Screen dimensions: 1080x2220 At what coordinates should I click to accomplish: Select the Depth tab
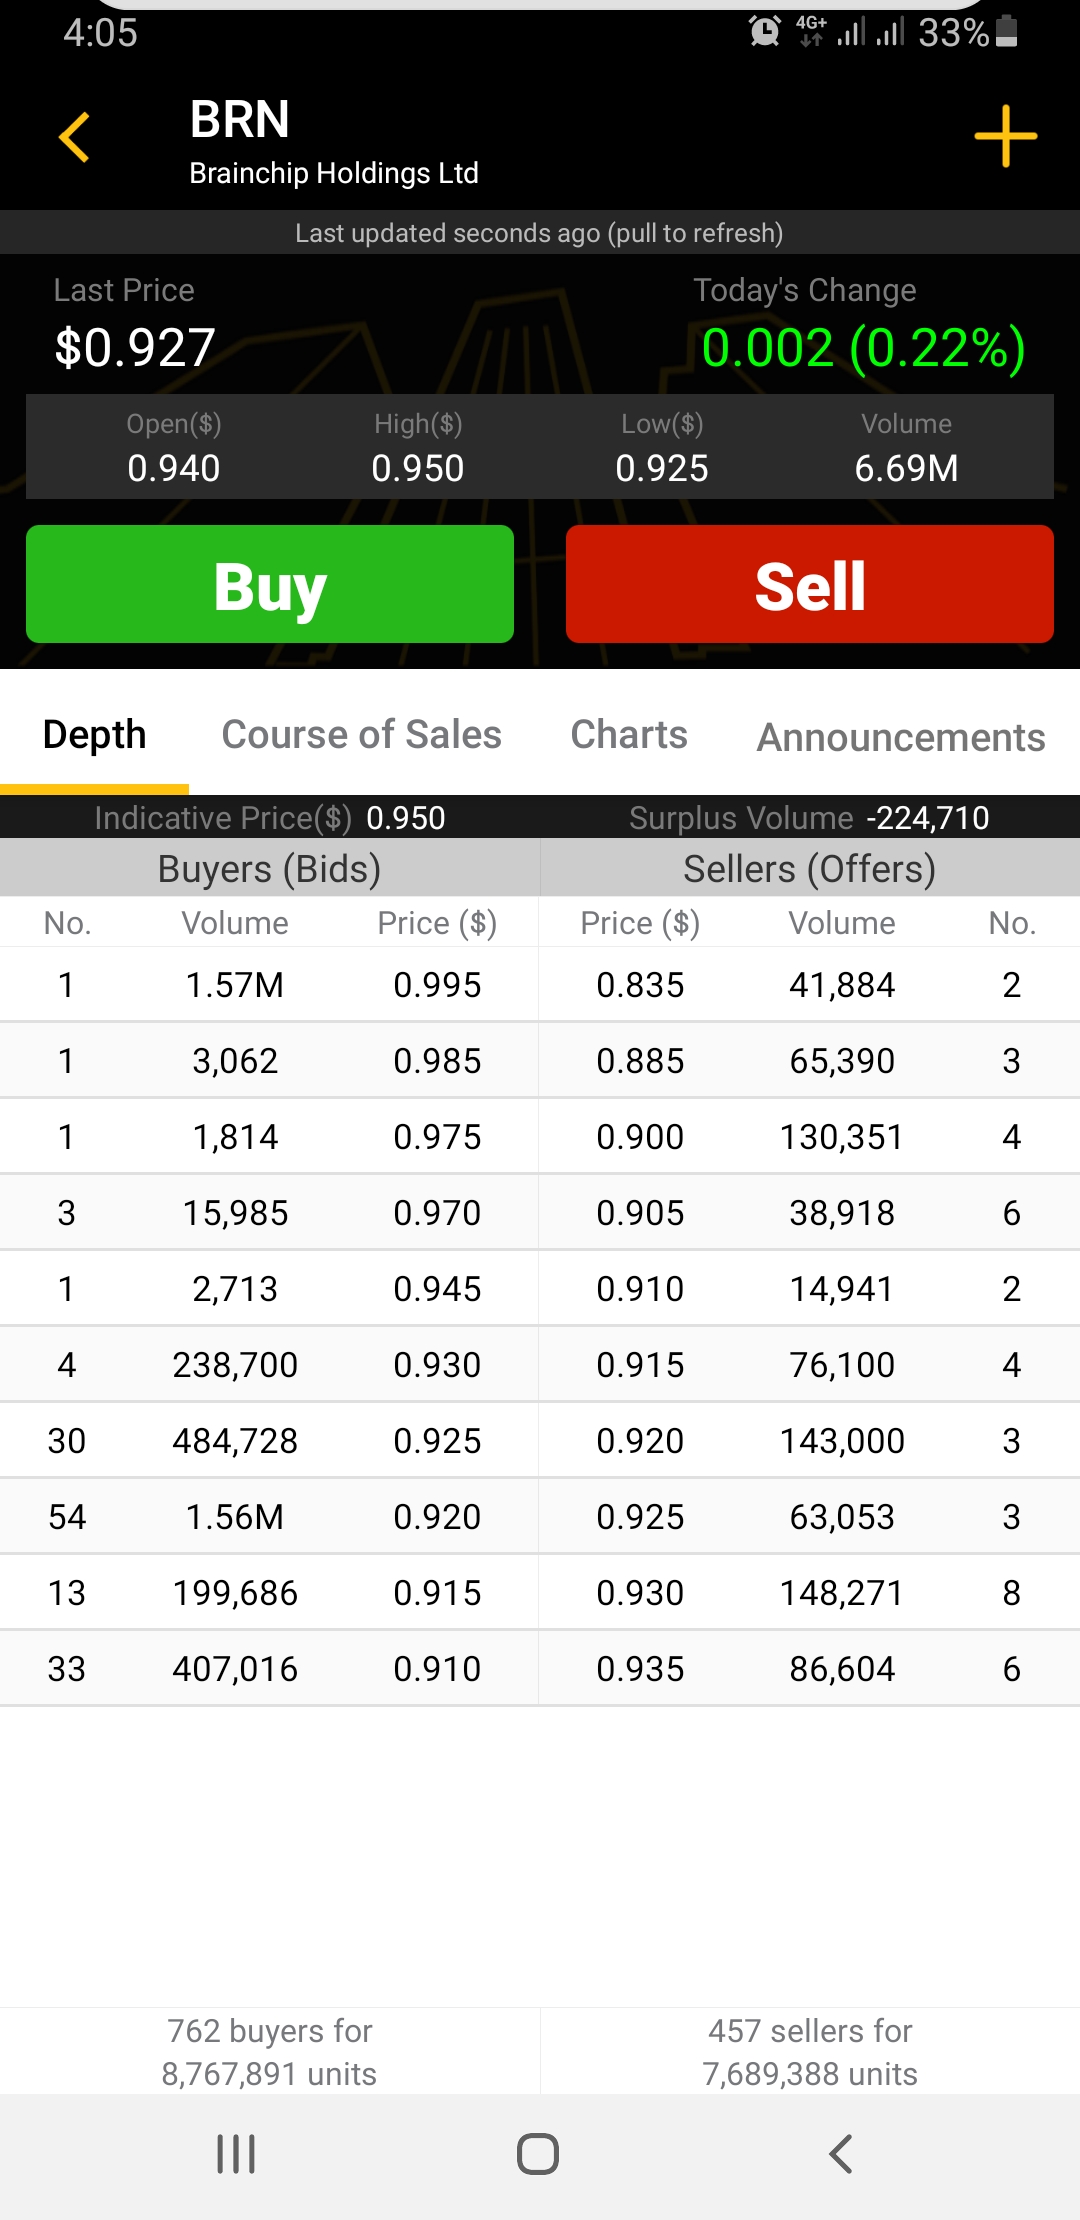click(95, 735)
